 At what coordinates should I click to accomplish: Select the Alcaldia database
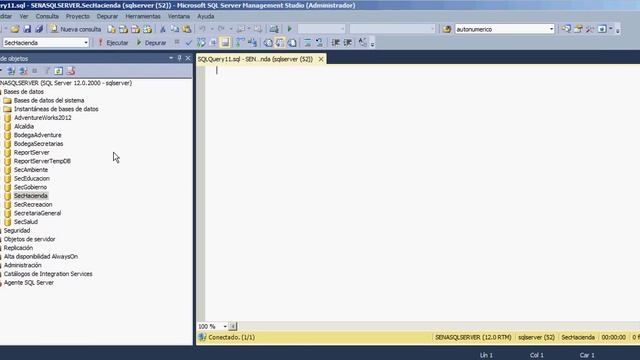point(24,127)
